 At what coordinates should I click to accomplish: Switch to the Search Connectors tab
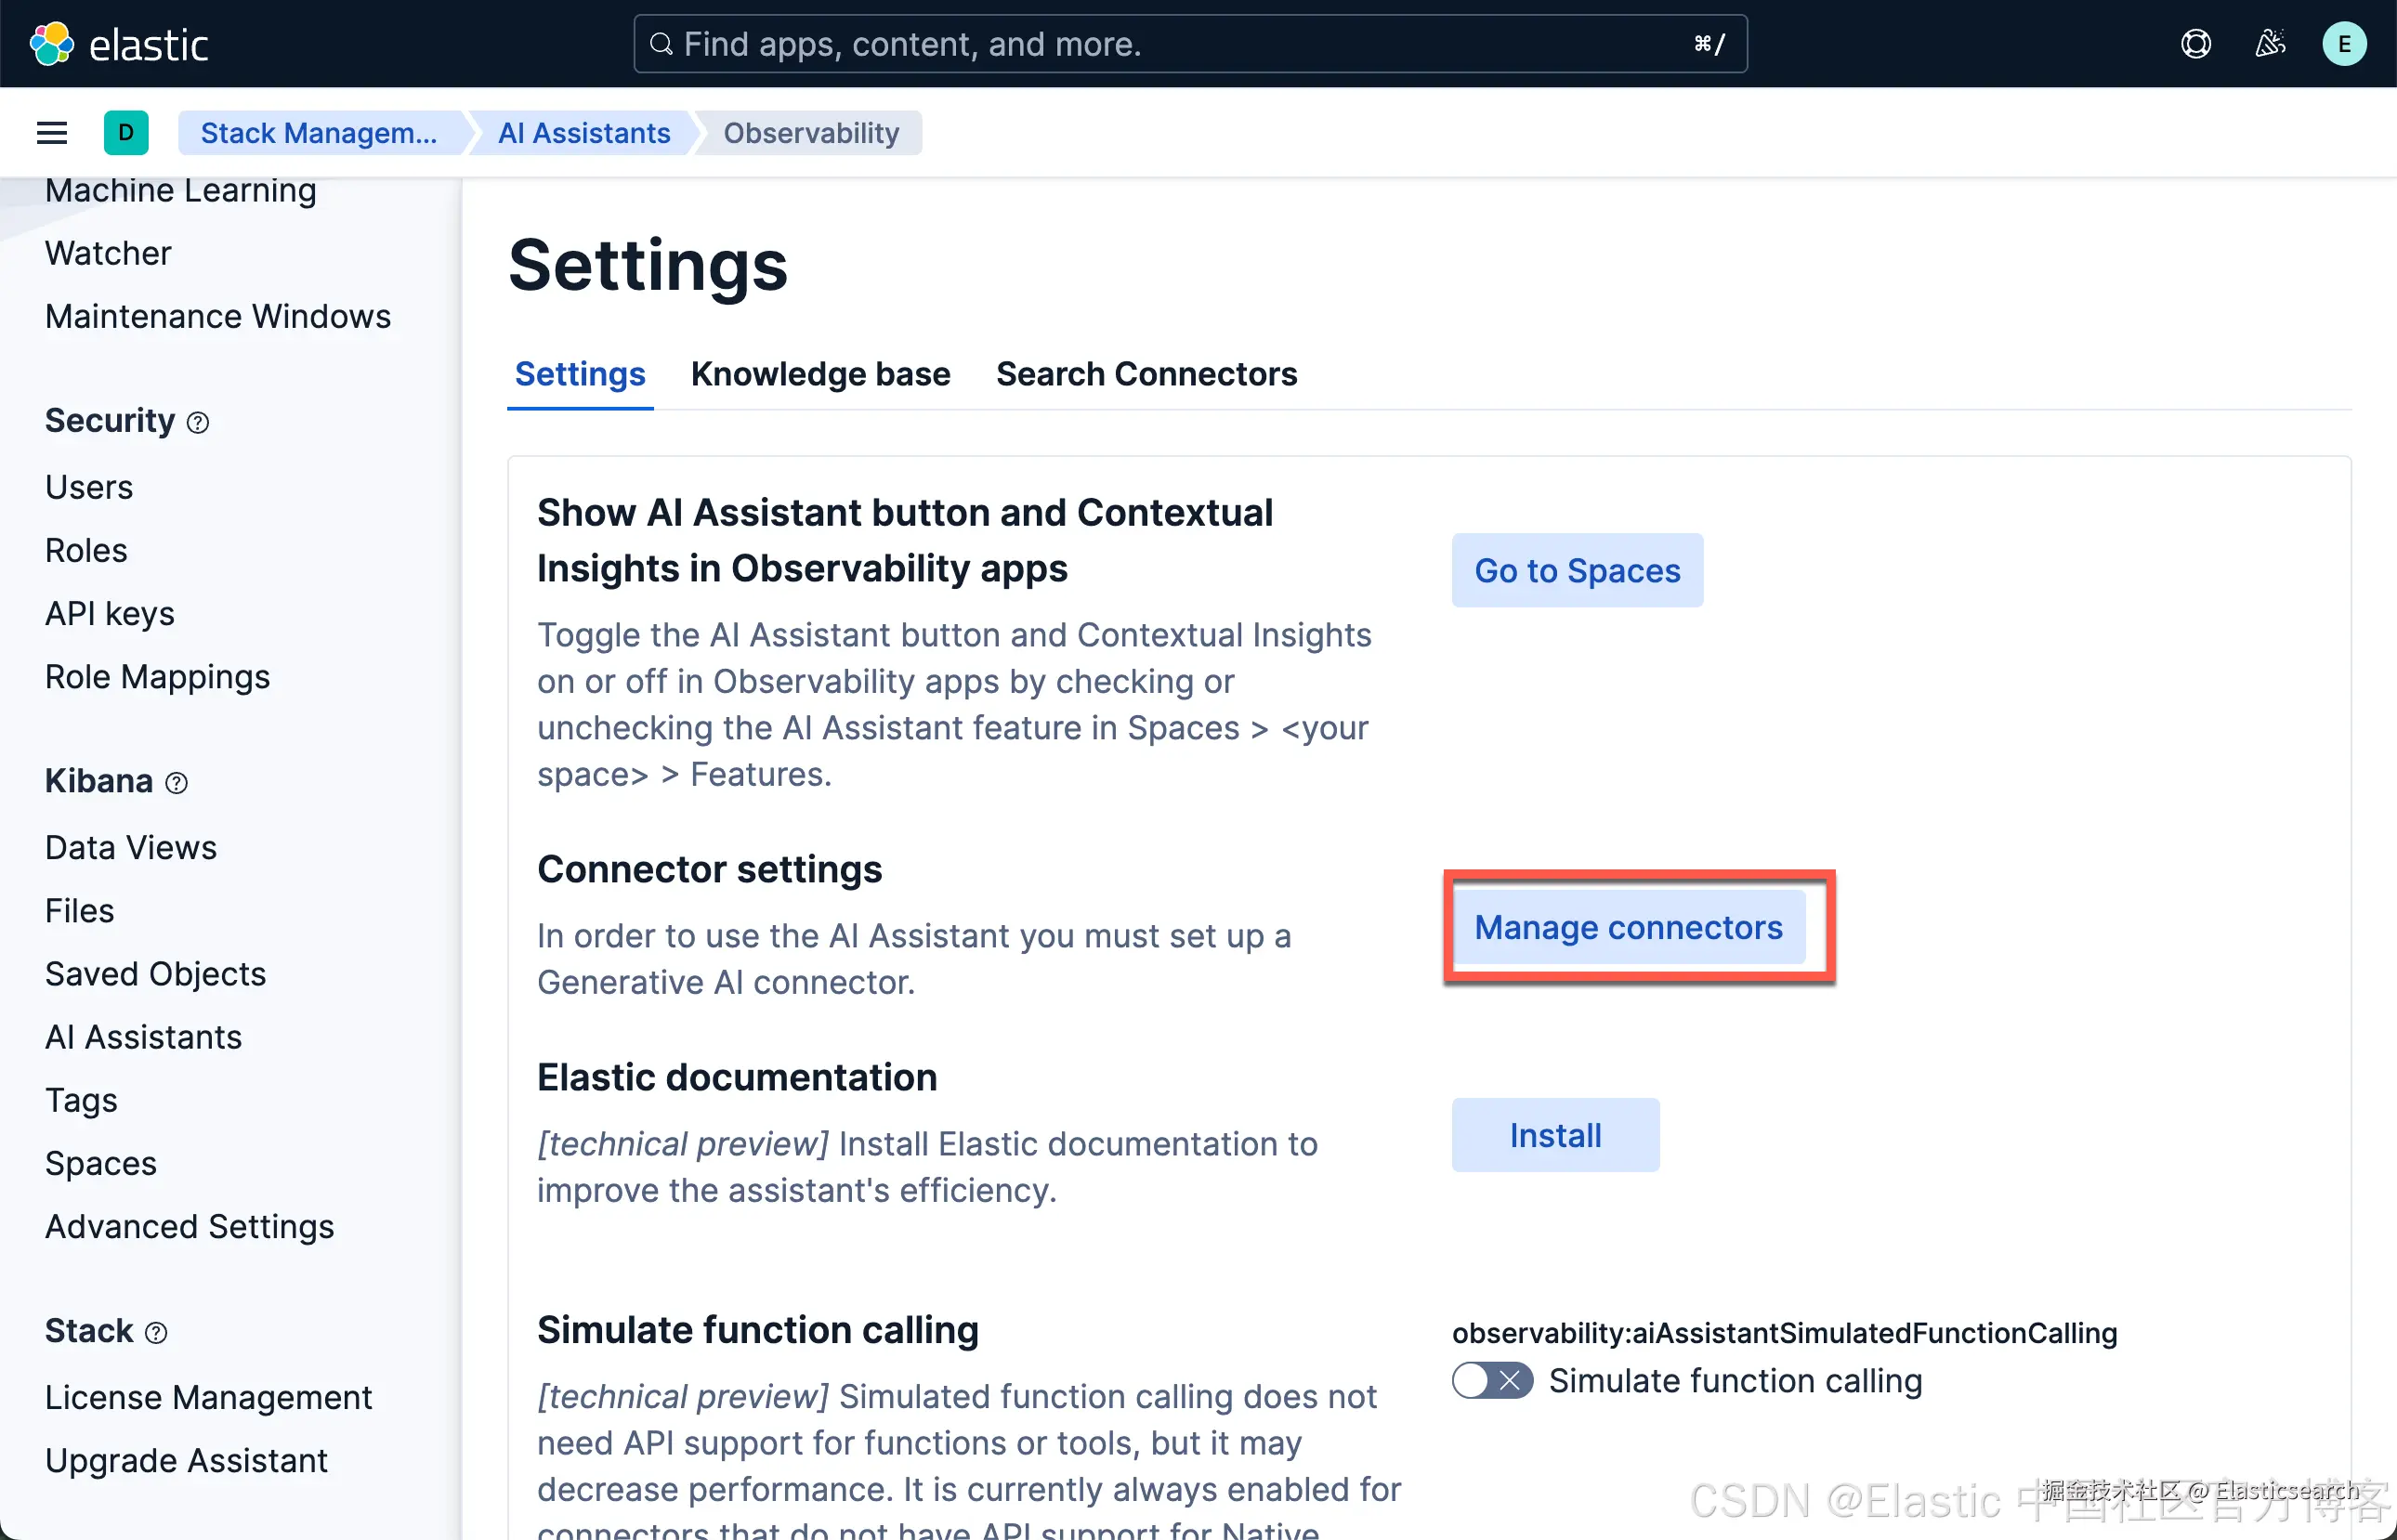[x=1146, y=374]
